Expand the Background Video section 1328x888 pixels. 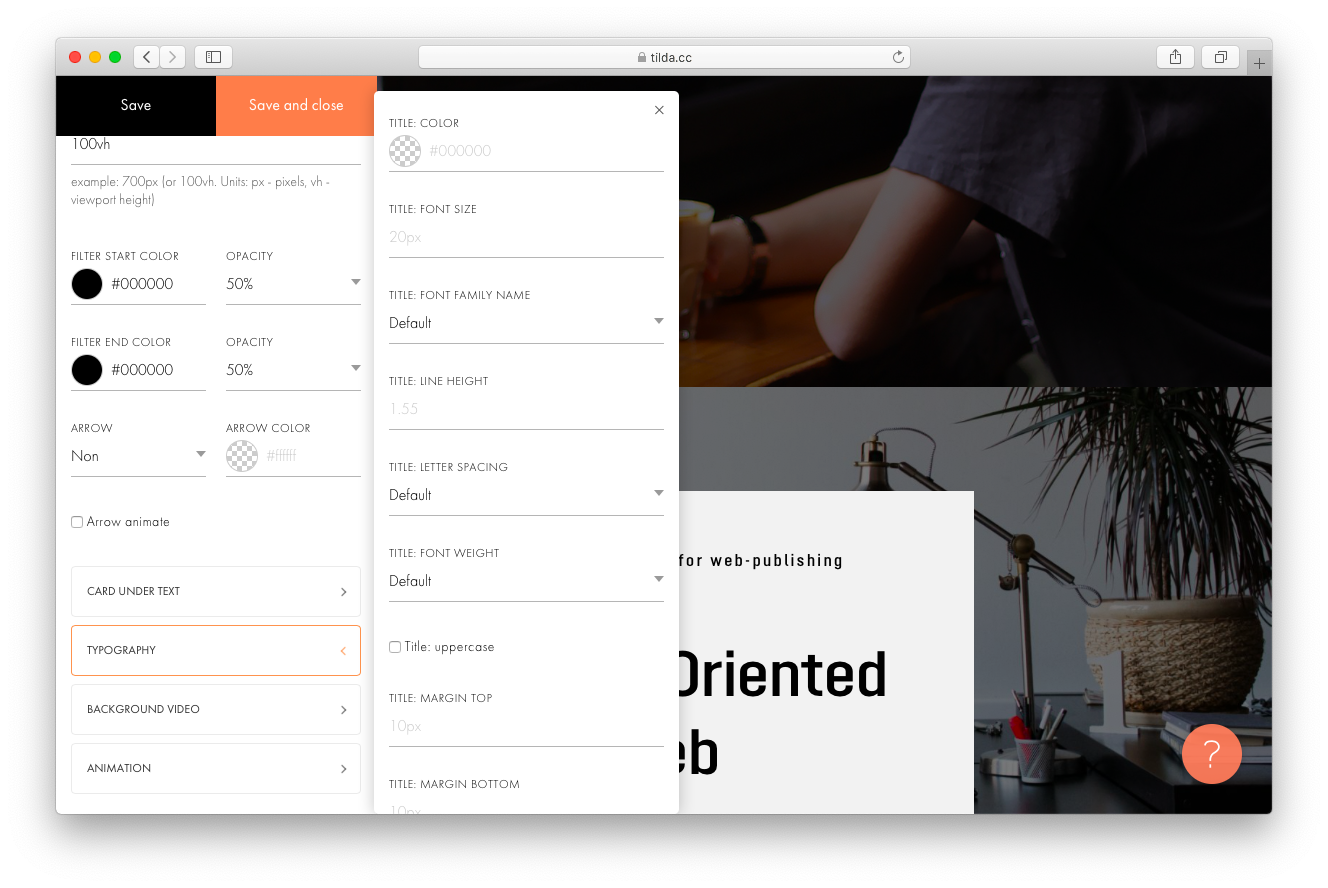[215, 709]
